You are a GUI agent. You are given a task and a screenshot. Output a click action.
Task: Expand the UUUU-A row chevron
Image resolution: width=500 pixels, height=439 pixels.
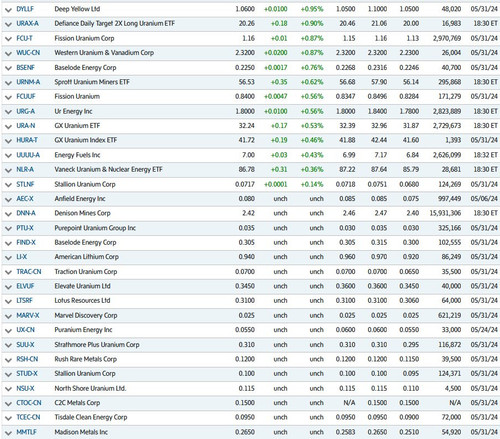pos(9,155)
